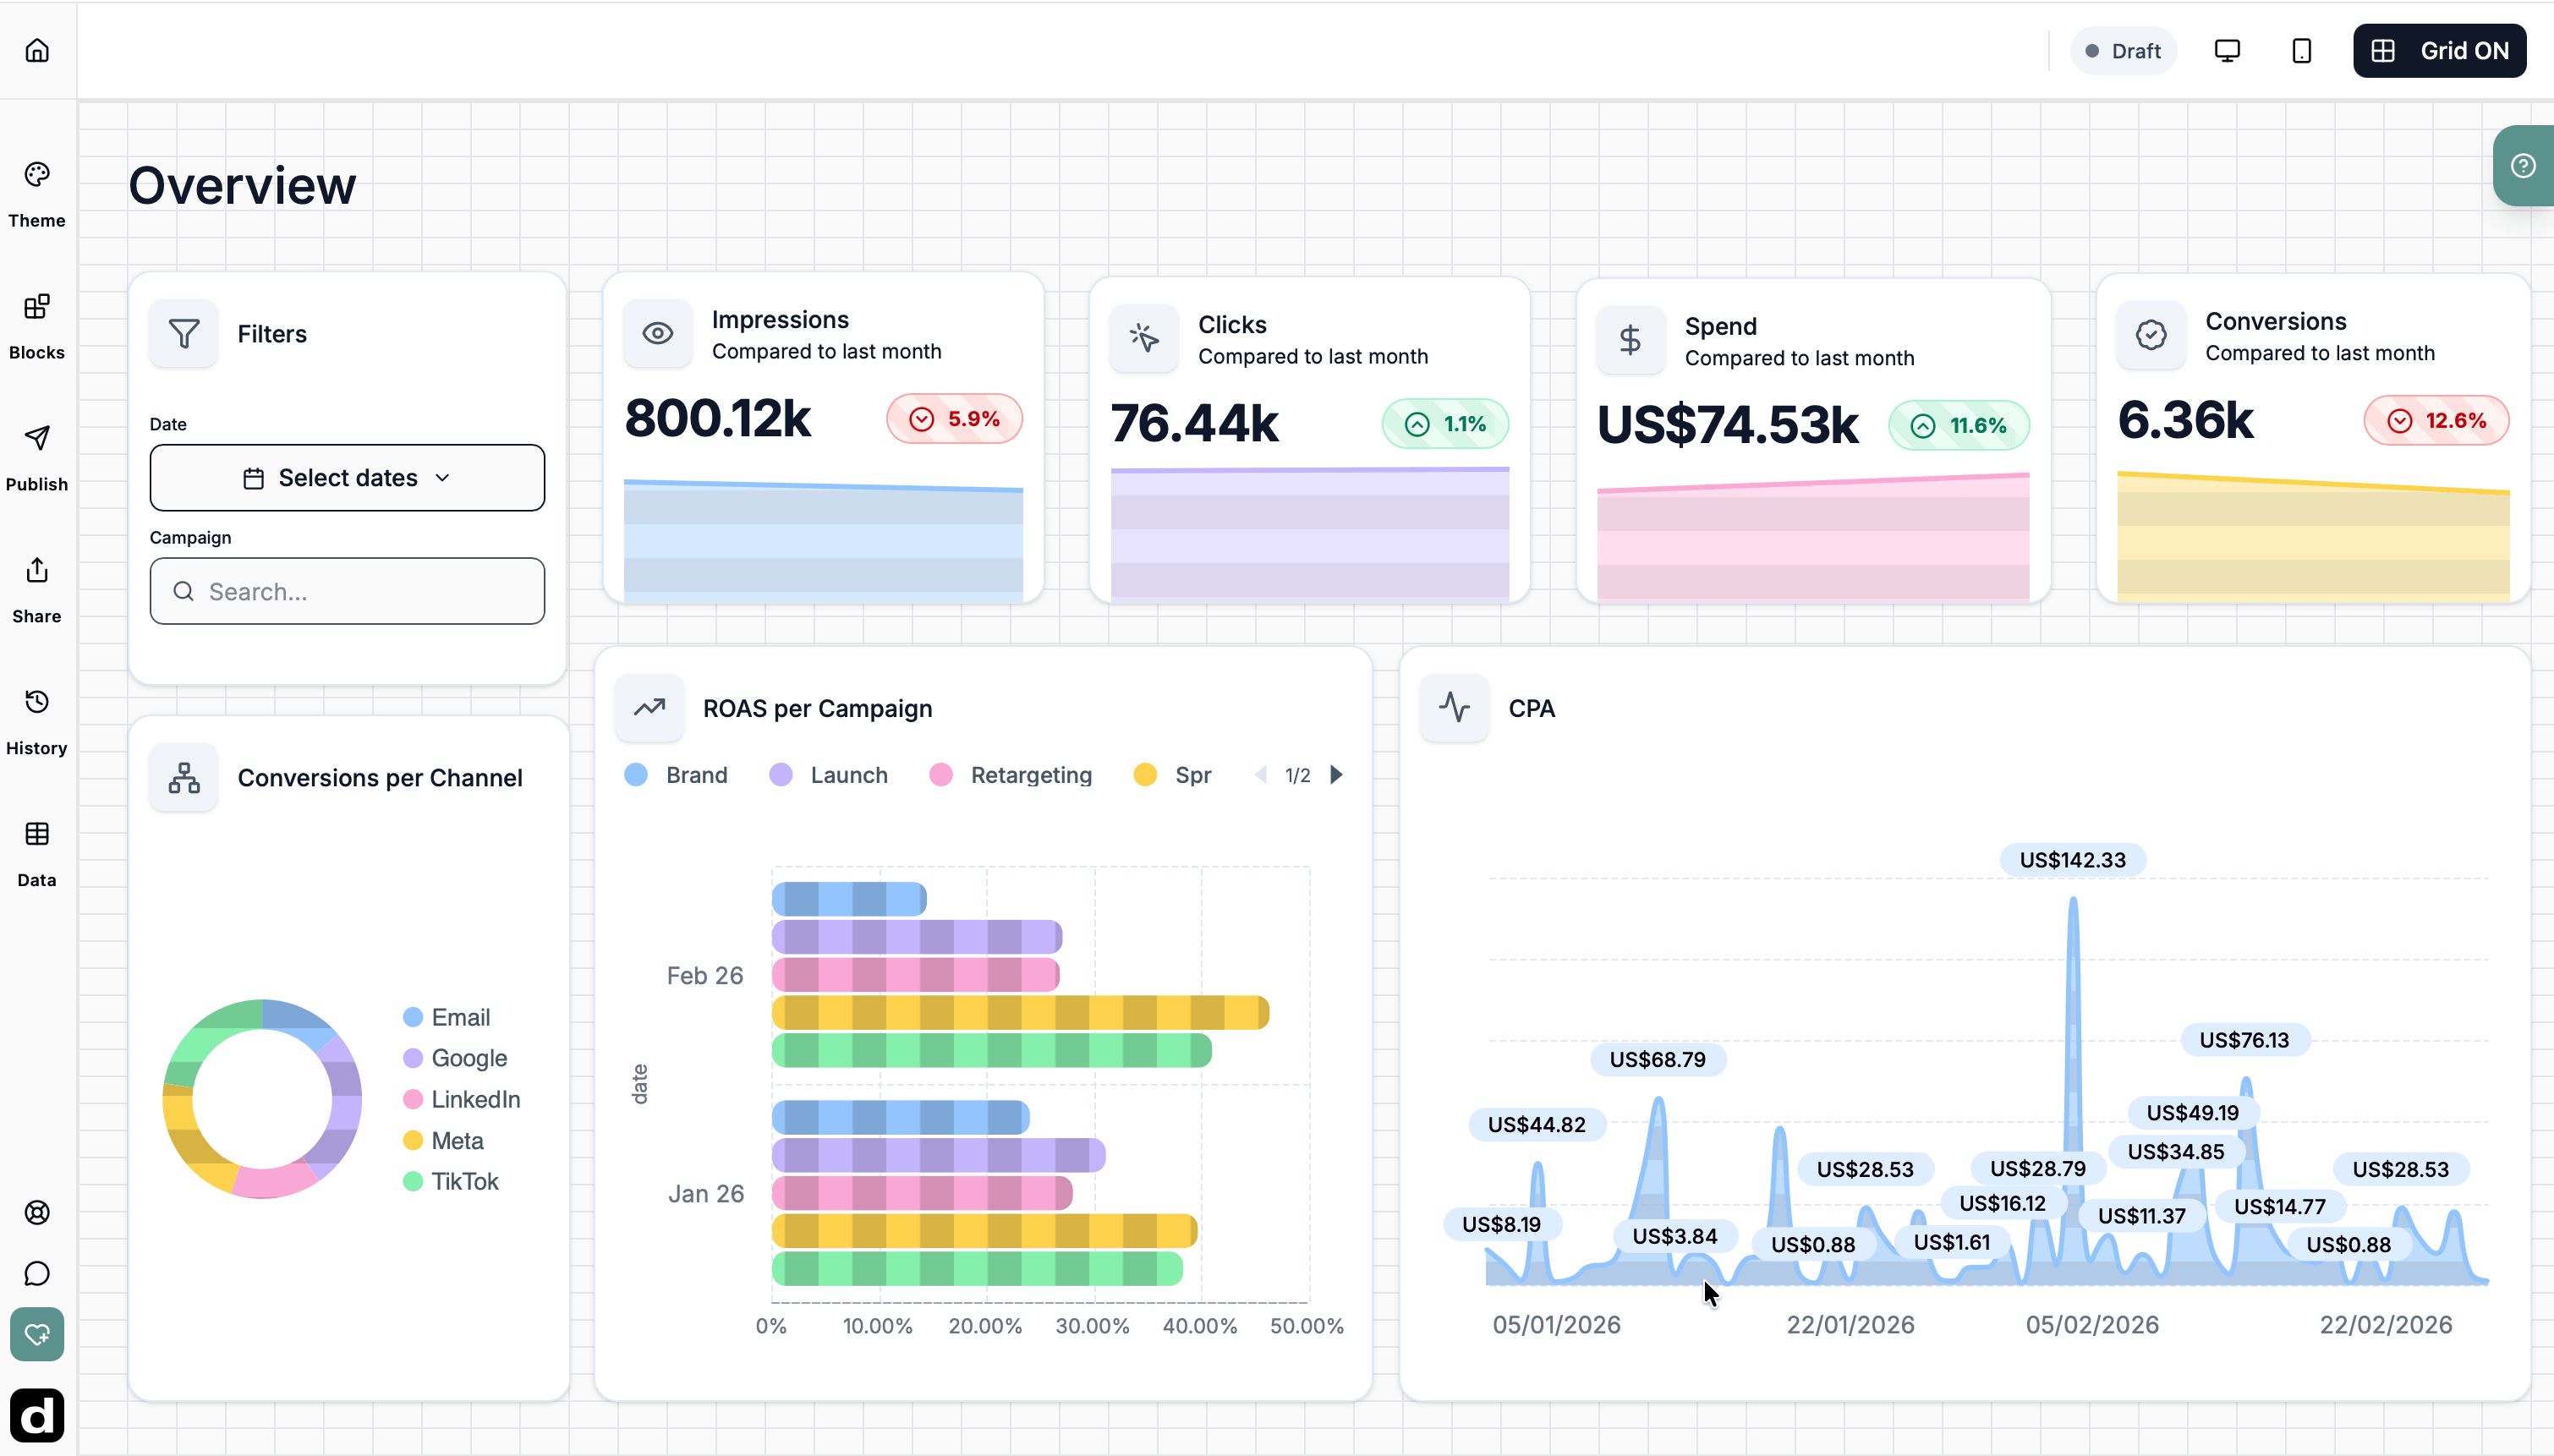The height and width of the screenshot is (1456, 2554).
Task: Open the help question-mark tab
Action: [2523, 166]
